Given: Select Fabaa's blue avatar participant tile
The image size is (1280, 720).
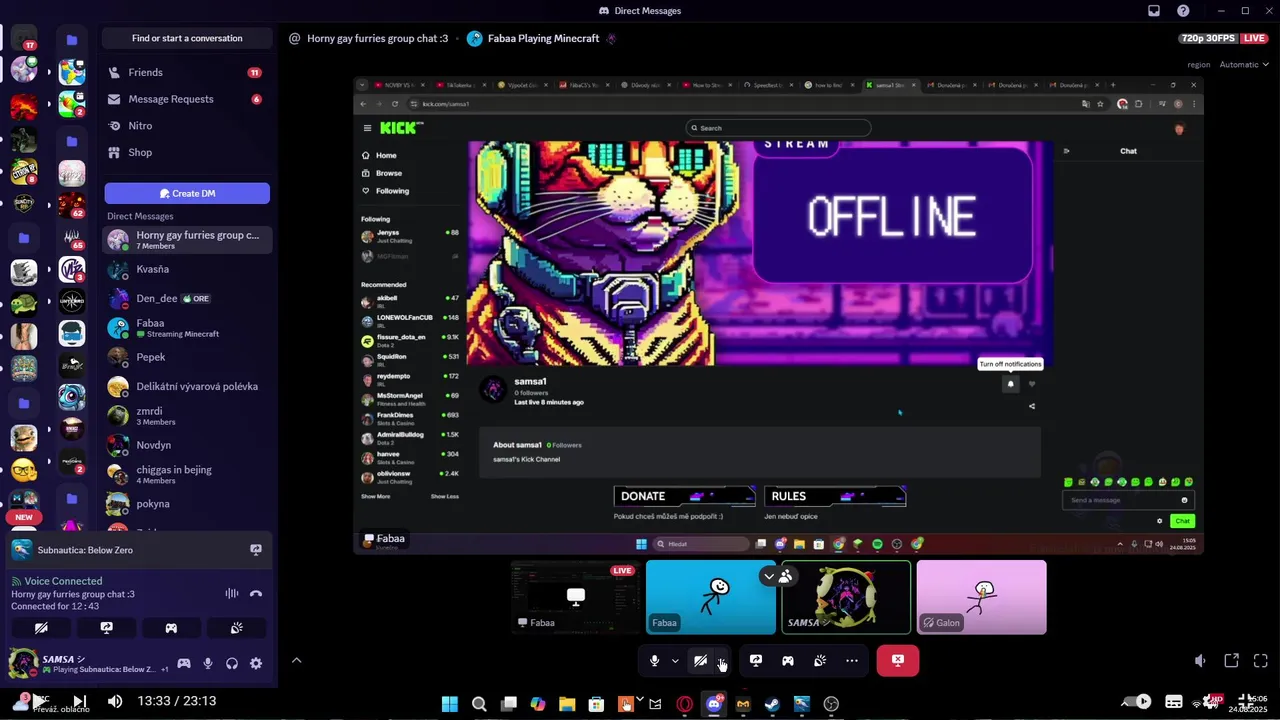Looking at the screenshot, I should tap(711, 597).
